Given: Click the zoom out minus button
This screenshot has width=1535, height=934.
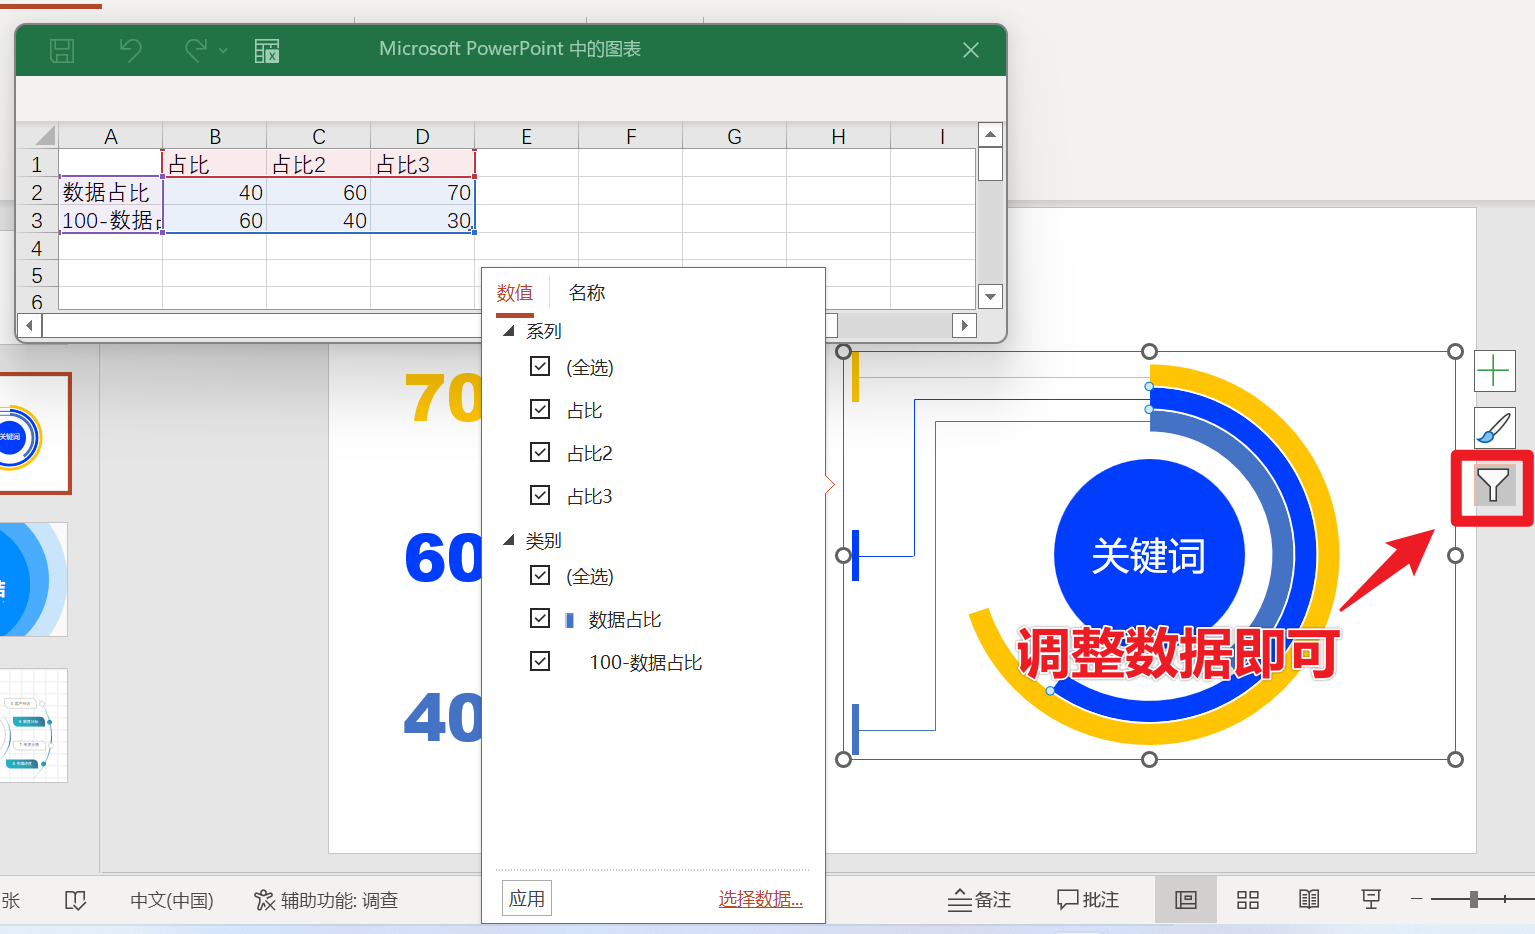Looking at the screenshot, I should pyautogui.click(x=1416, y=899).
